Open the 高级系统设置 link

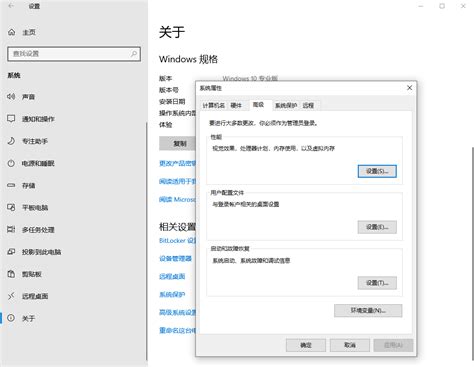177,312
